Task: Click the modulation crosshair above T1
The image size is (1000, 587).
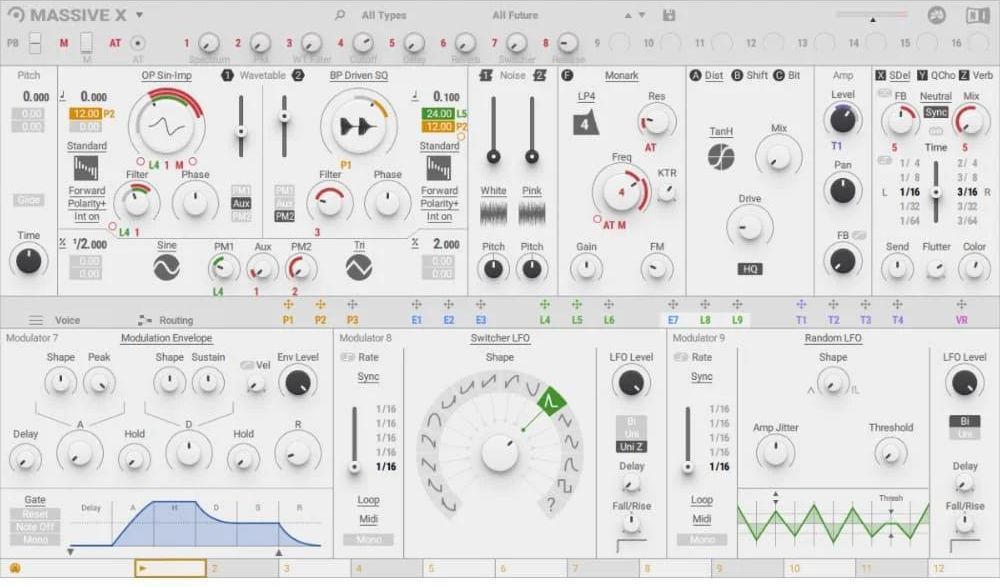Action: 801,305
